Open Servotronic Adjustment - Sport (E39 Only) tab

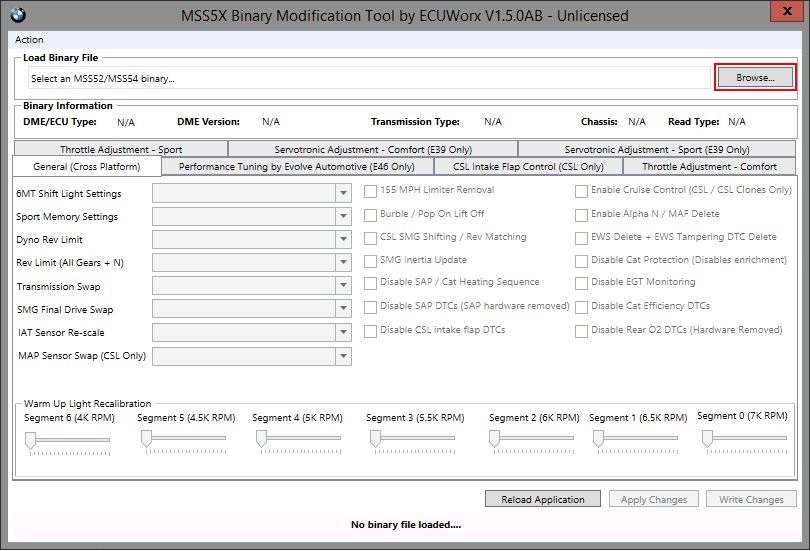657,149
